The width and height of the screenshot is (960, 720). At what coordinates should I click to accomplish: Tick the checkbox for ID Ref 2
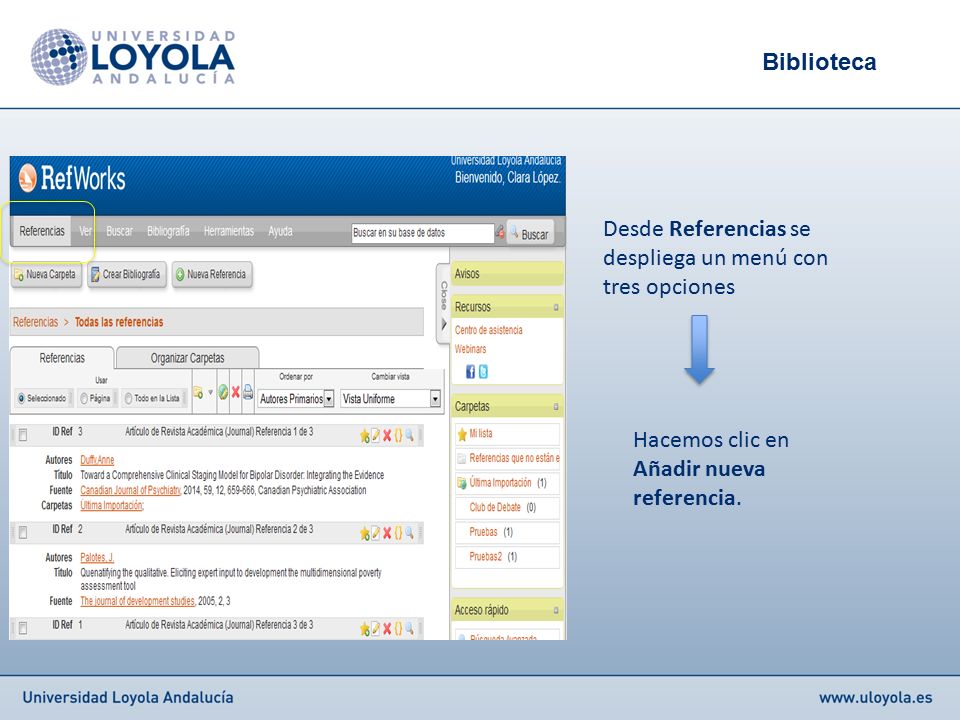(23, 533)
